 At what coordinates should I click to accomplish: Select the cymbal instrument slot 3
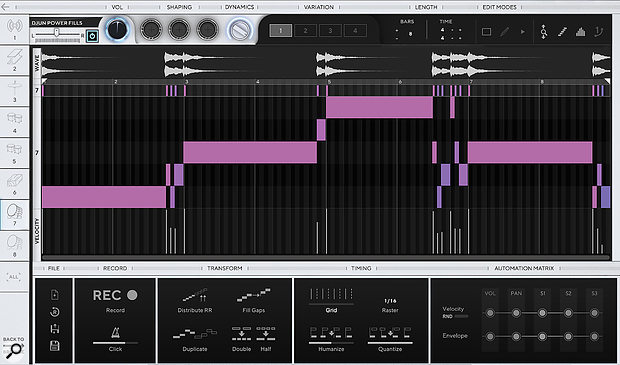pos(15,91)
